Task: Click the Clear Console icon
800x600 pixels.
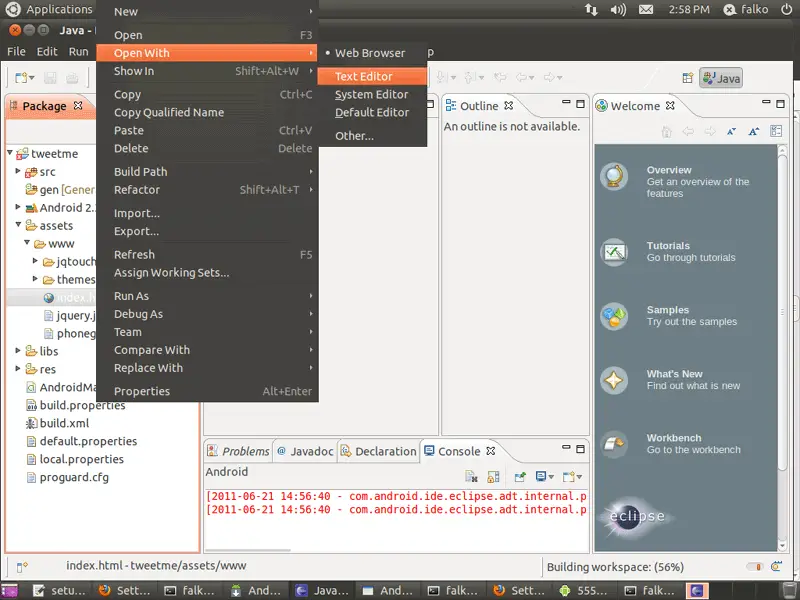Action: pos(471,477)
